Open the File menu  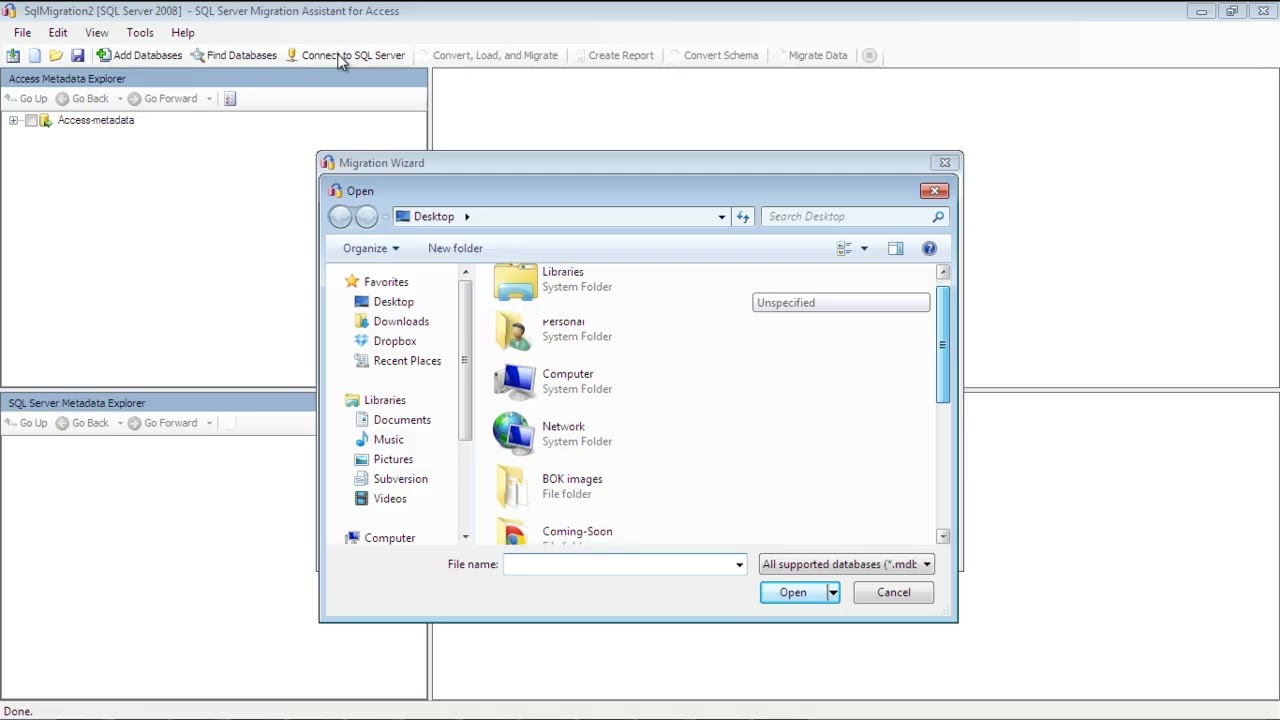22,32
